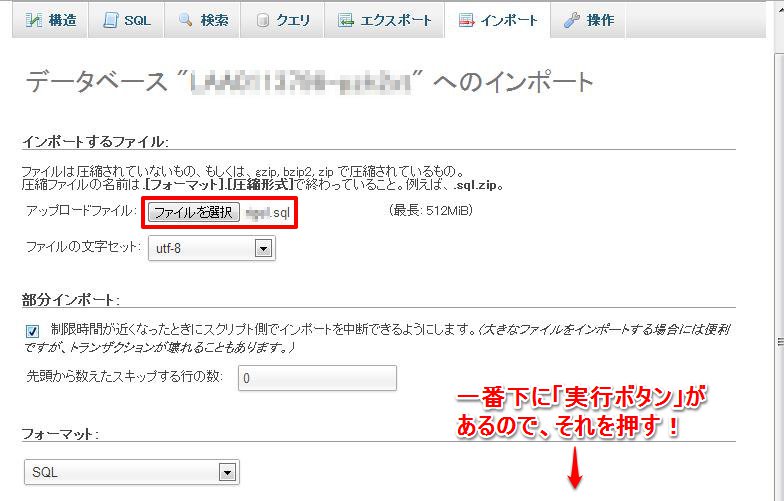Open the フォーマット SQL dropdown
This screenshot has width=784, height=501.
coord(132,472)
